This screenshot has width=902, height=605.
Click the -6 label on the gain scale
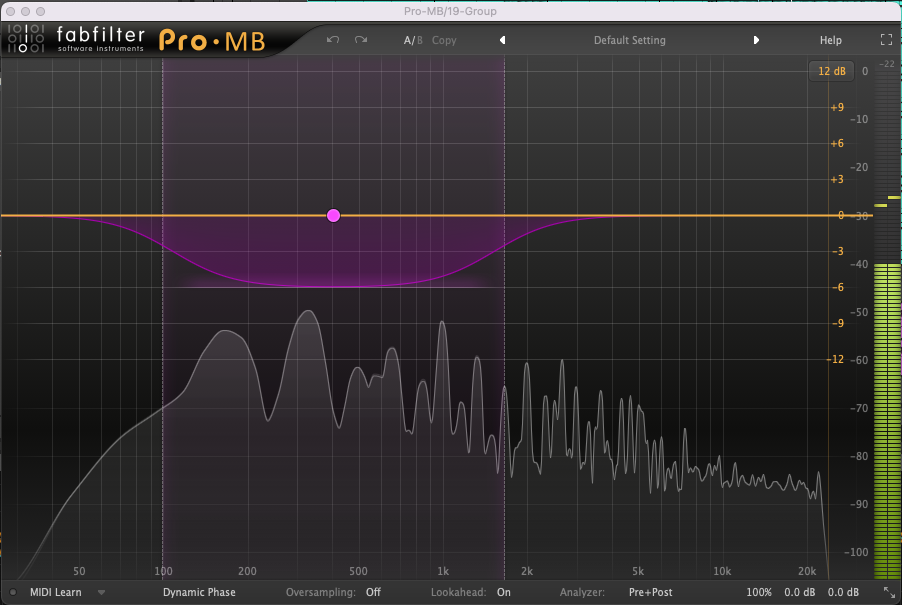[838, 287]
